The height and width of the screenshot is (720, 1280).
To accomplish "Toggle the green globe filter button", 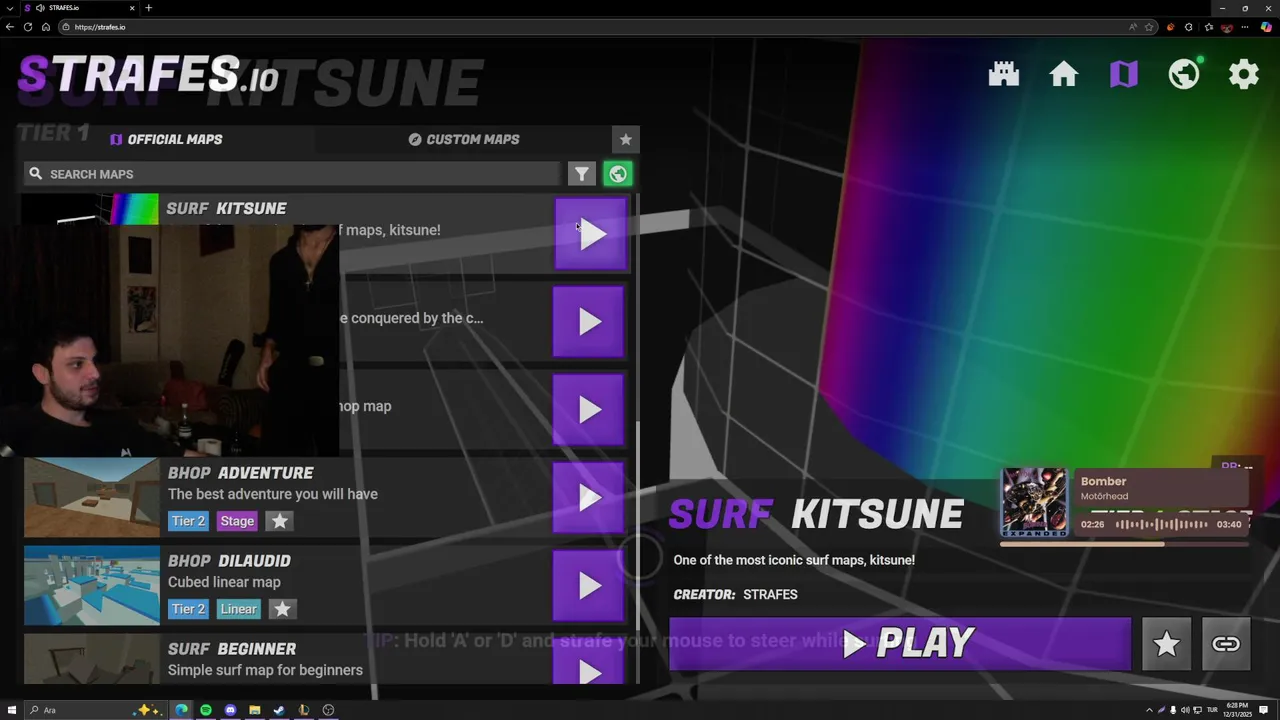I will click(618, 174).
